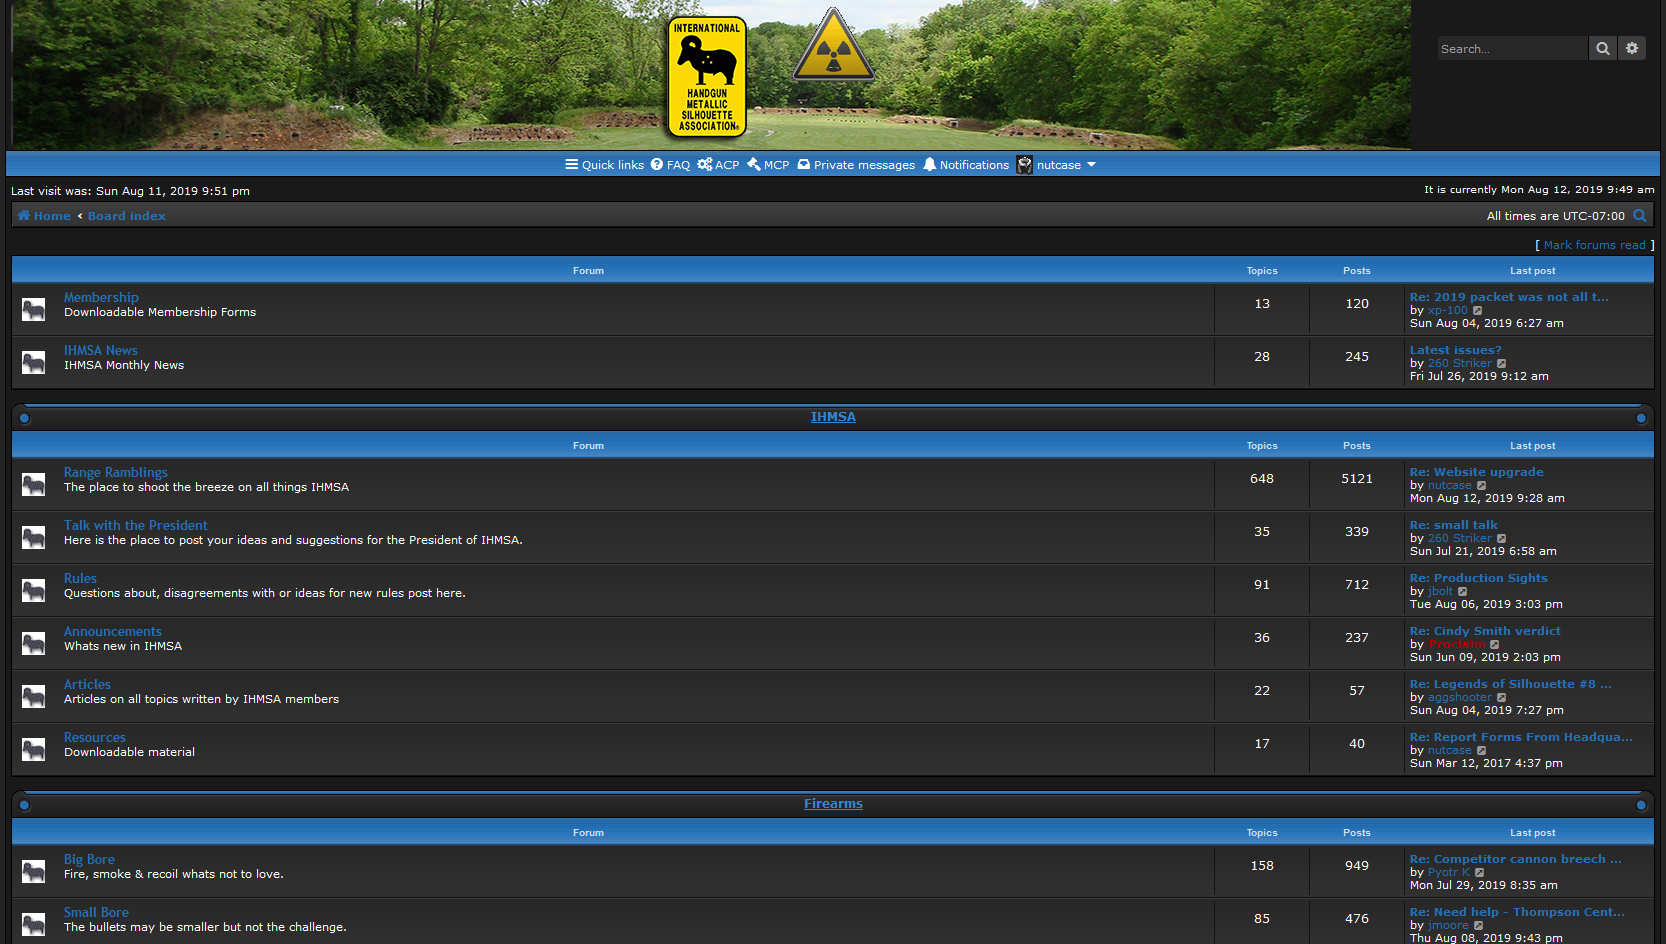The width and height of the screenshot is (1666, 944).
Task: Click the Big Bore forum status icon
Action: click(x=34, y=871)
